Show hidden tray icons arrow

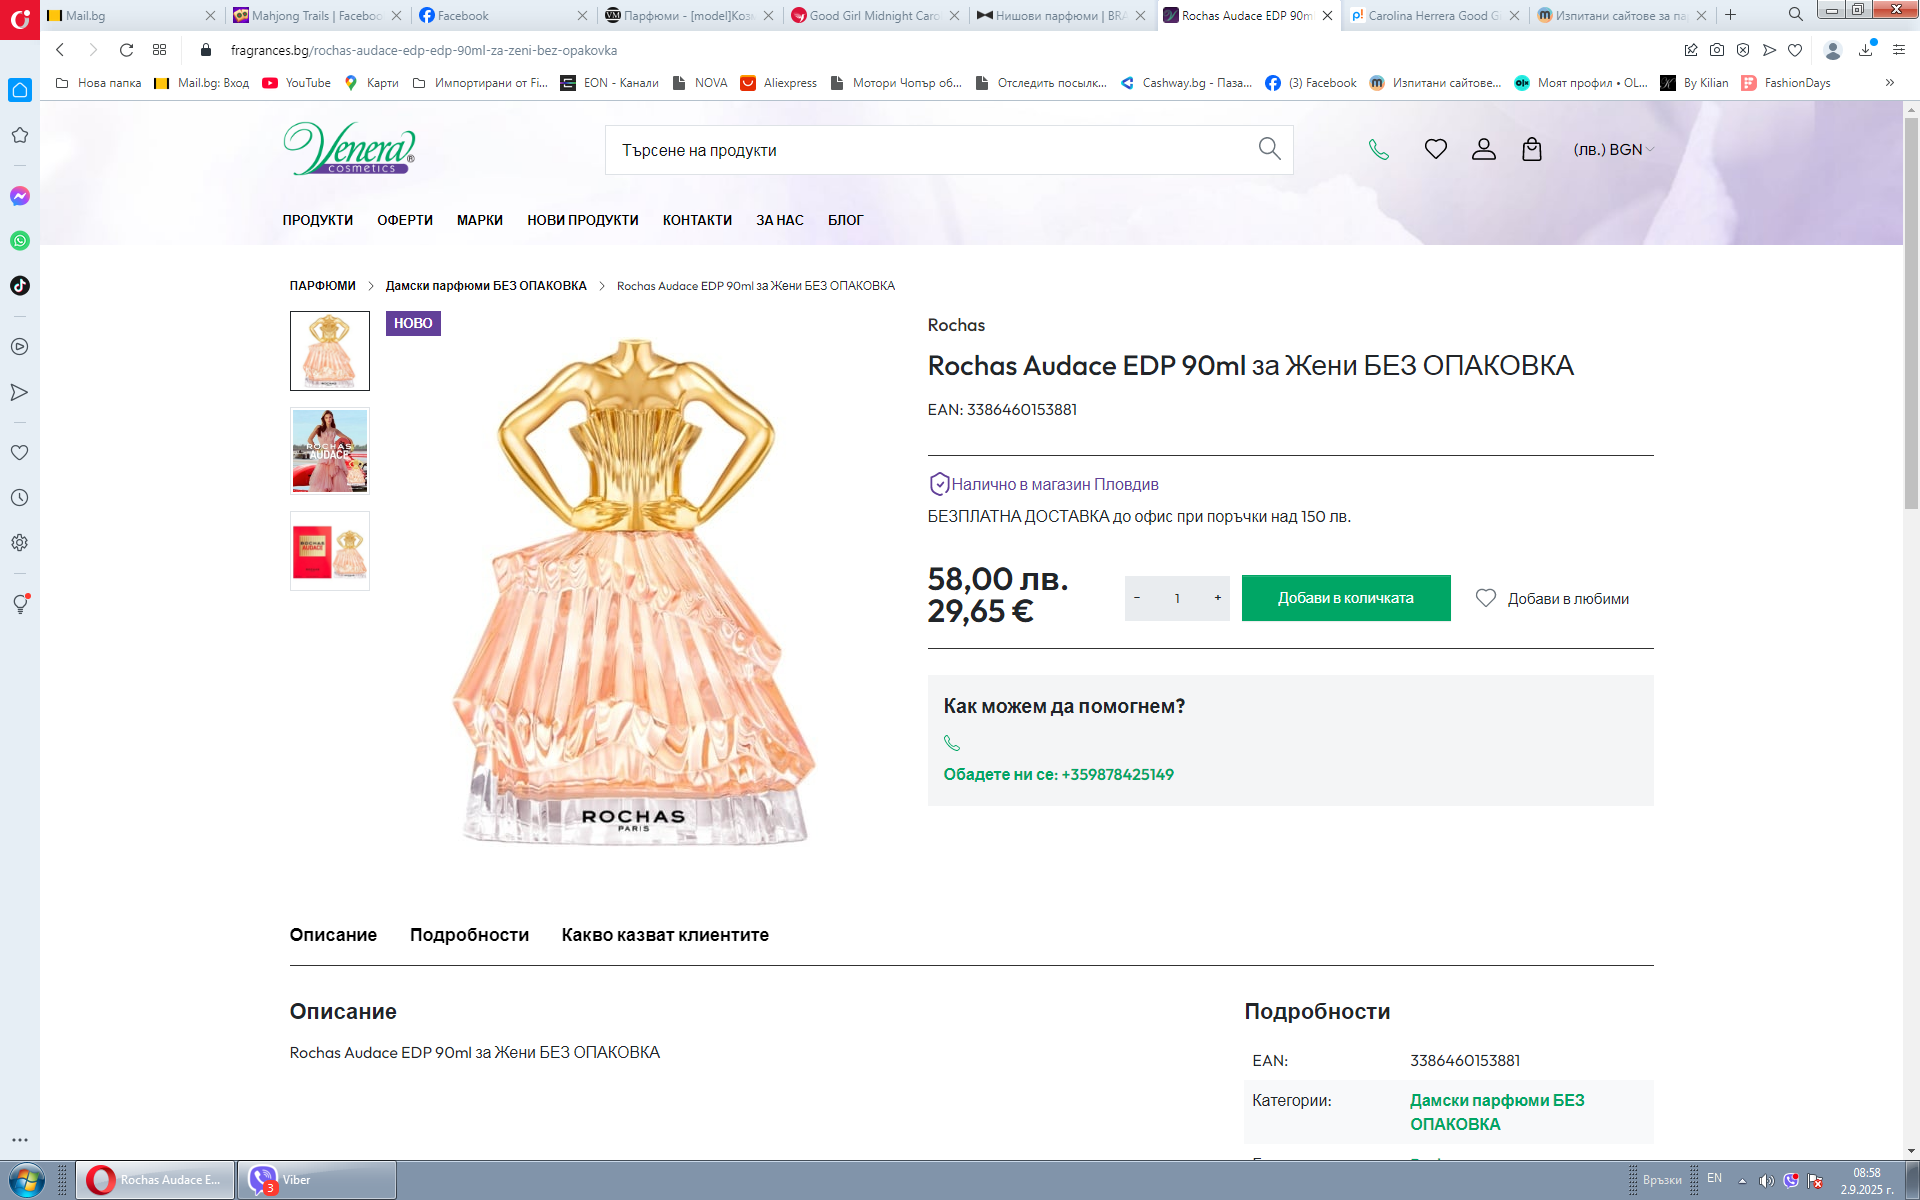[x=1742, y=1181]
